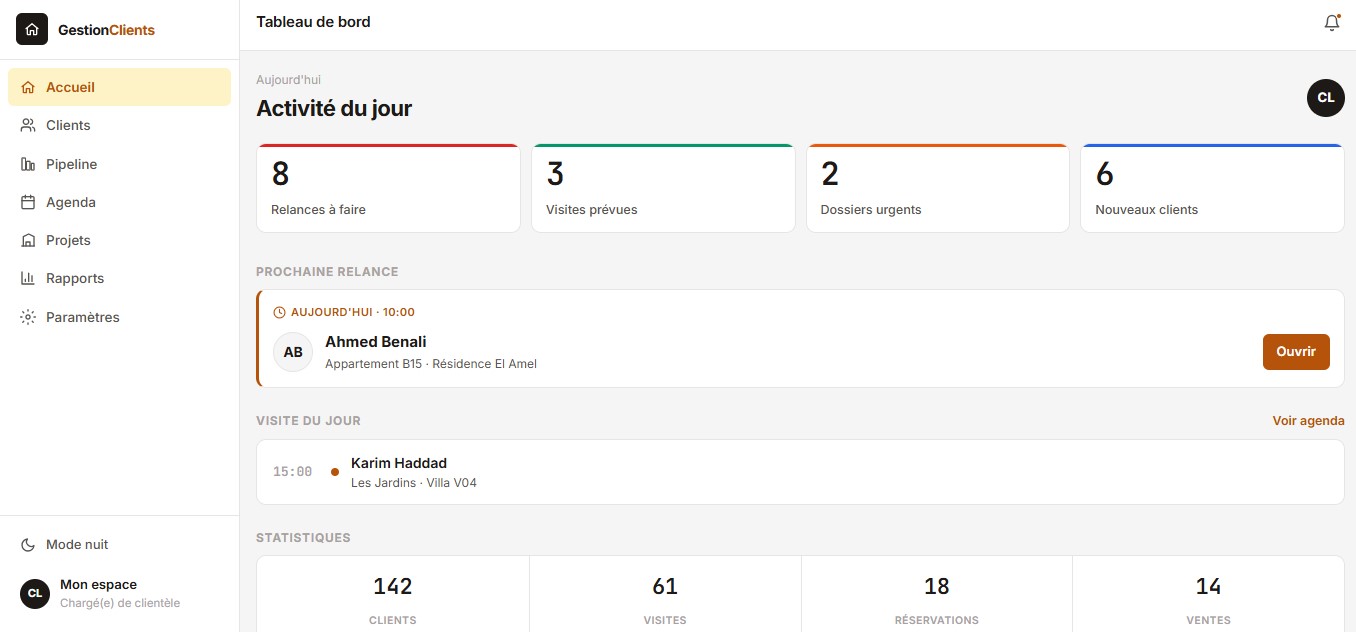Viewport: 1356px width, 632px height.
Task: Click the kanban icon beside Pipeline
Action: (x=28, y=164)
